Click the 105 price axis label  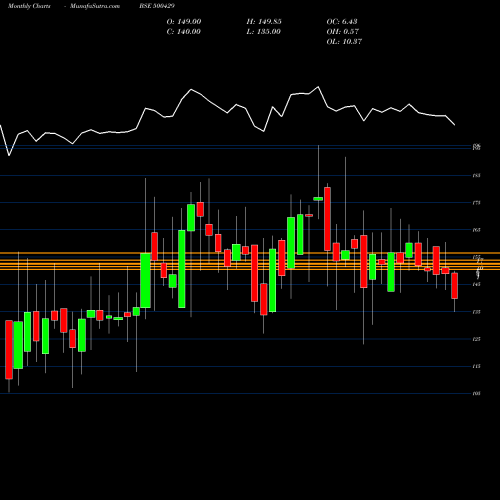pos(476,394)
